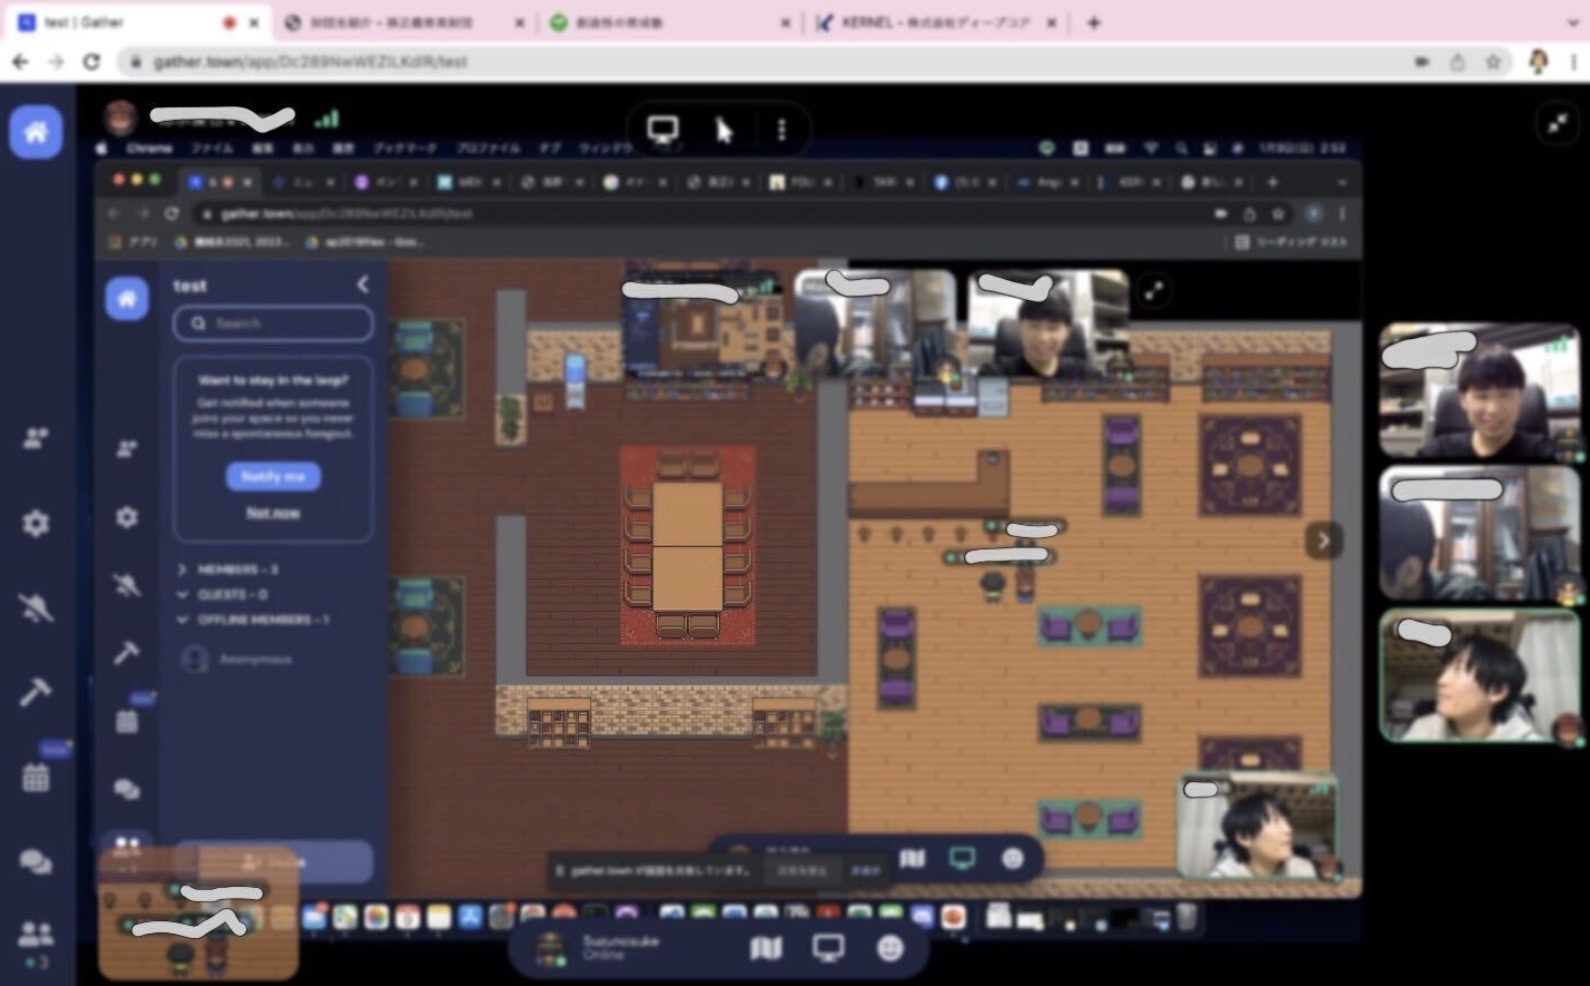Screen dimensions: 1590x986
Task: Click the expand arrows inside the shared screen
Action: point(1154,291)
